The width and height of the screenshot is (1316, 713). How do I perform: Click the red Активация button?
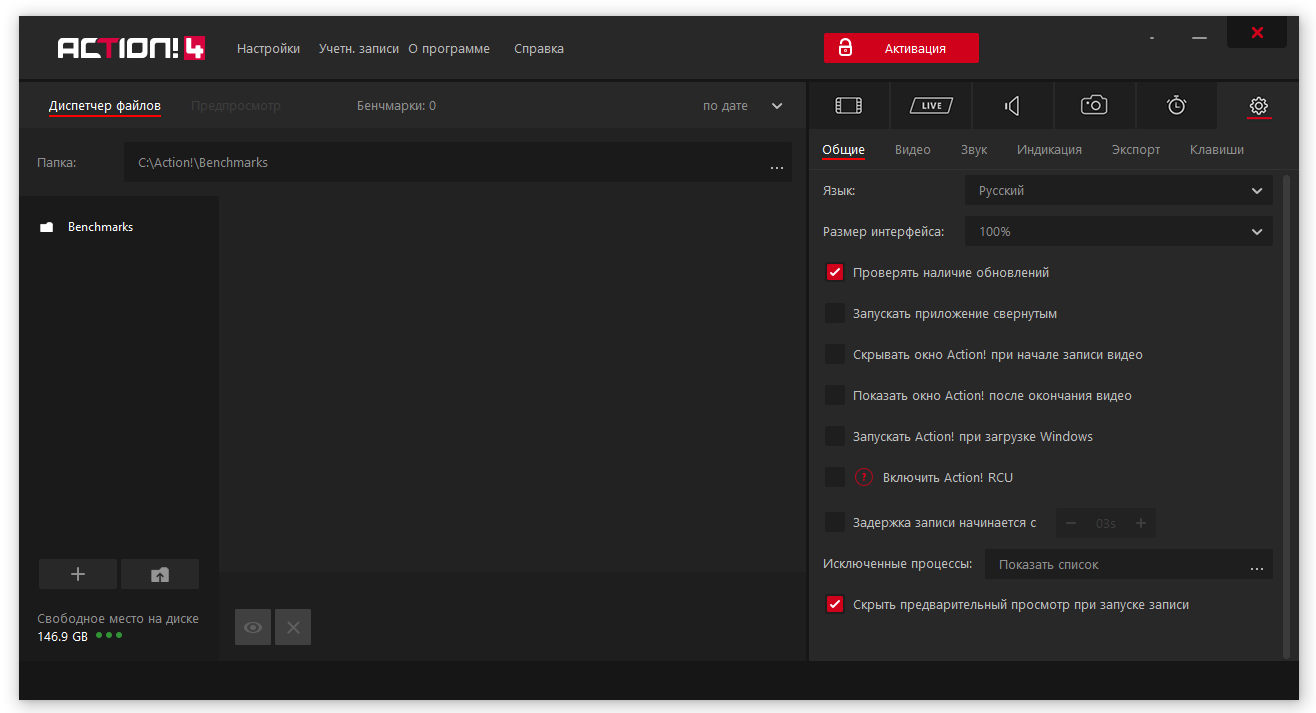pyautogui.click(x=901, y=48)
